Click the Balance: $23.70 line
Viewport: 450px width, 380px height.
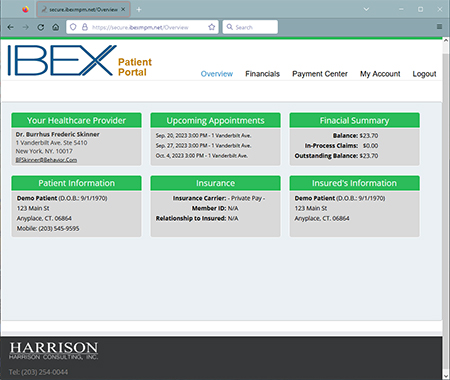coord(355,136)
